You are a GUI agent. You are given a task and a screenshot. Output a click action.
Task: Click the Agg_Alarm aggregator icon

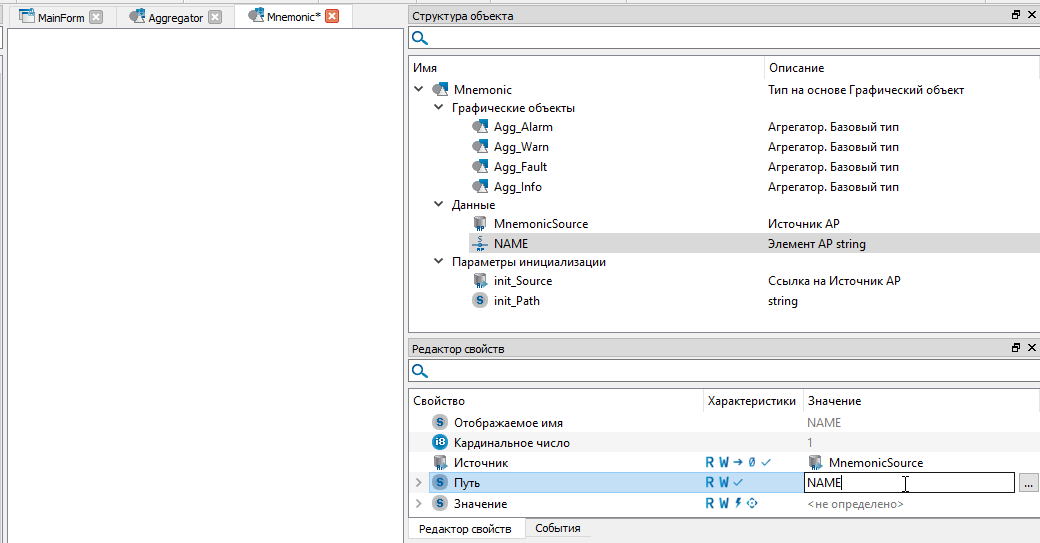pyautogui.click(x=480, y=127)
